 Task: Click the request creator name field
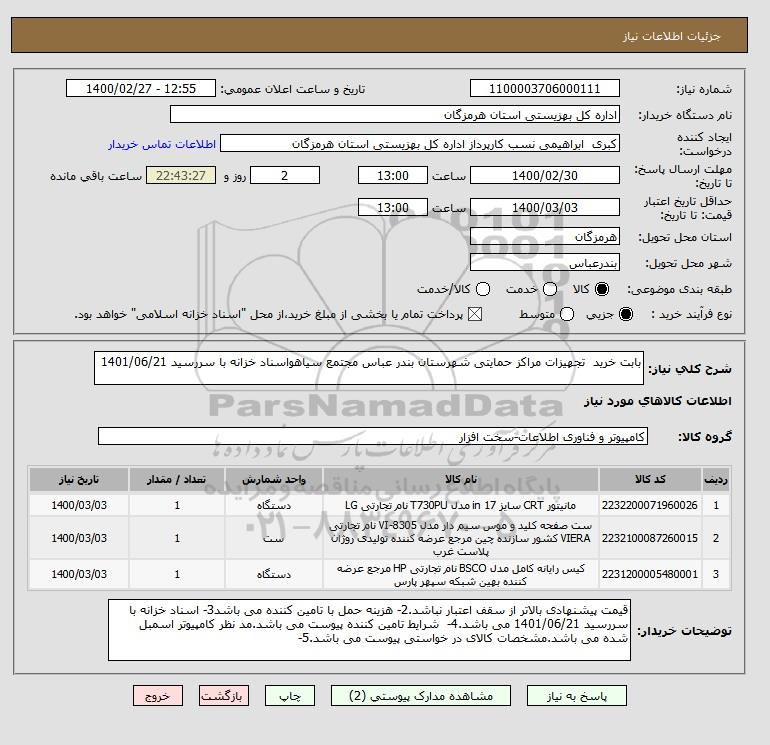tap(420, 143)
